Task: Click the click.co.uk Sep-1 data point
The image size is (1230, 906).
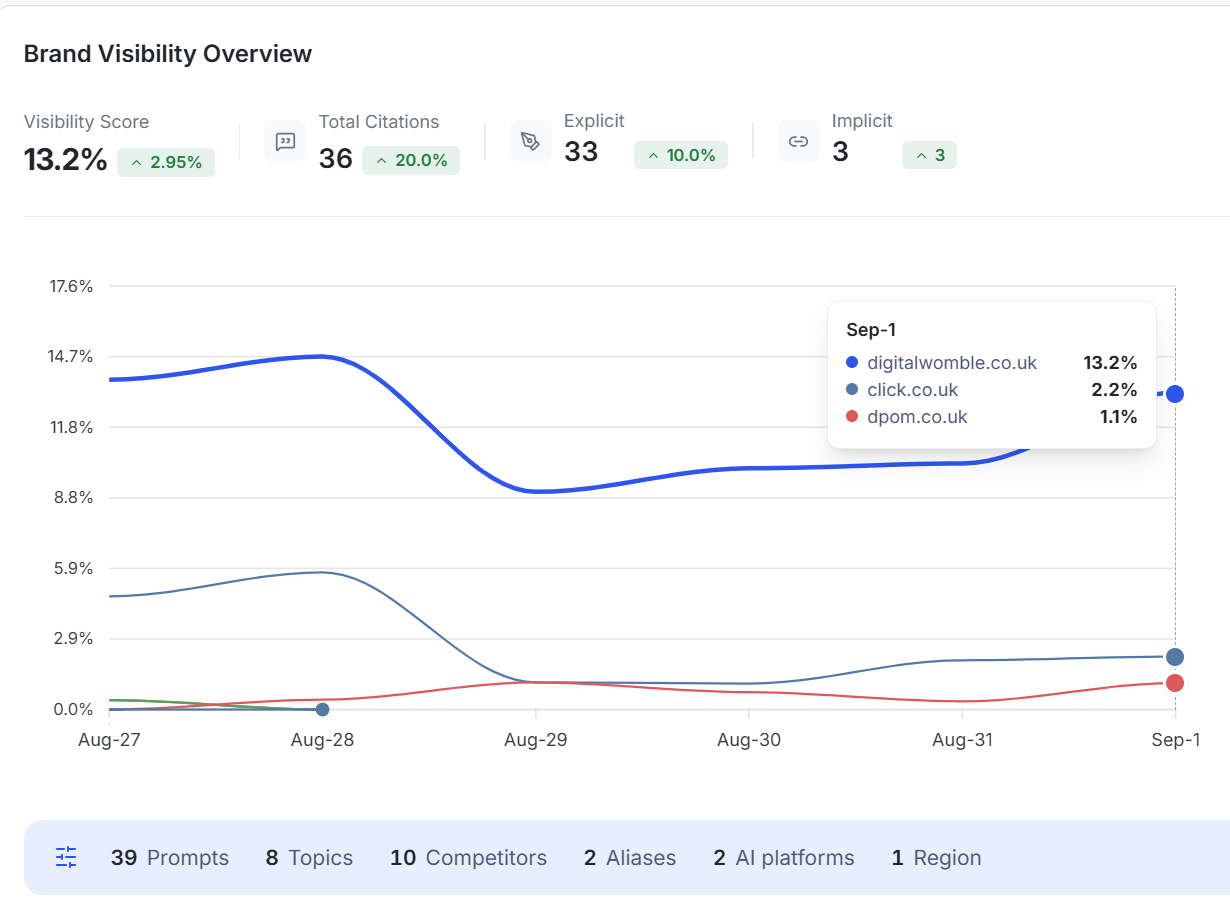Action: coord(1175,657)
